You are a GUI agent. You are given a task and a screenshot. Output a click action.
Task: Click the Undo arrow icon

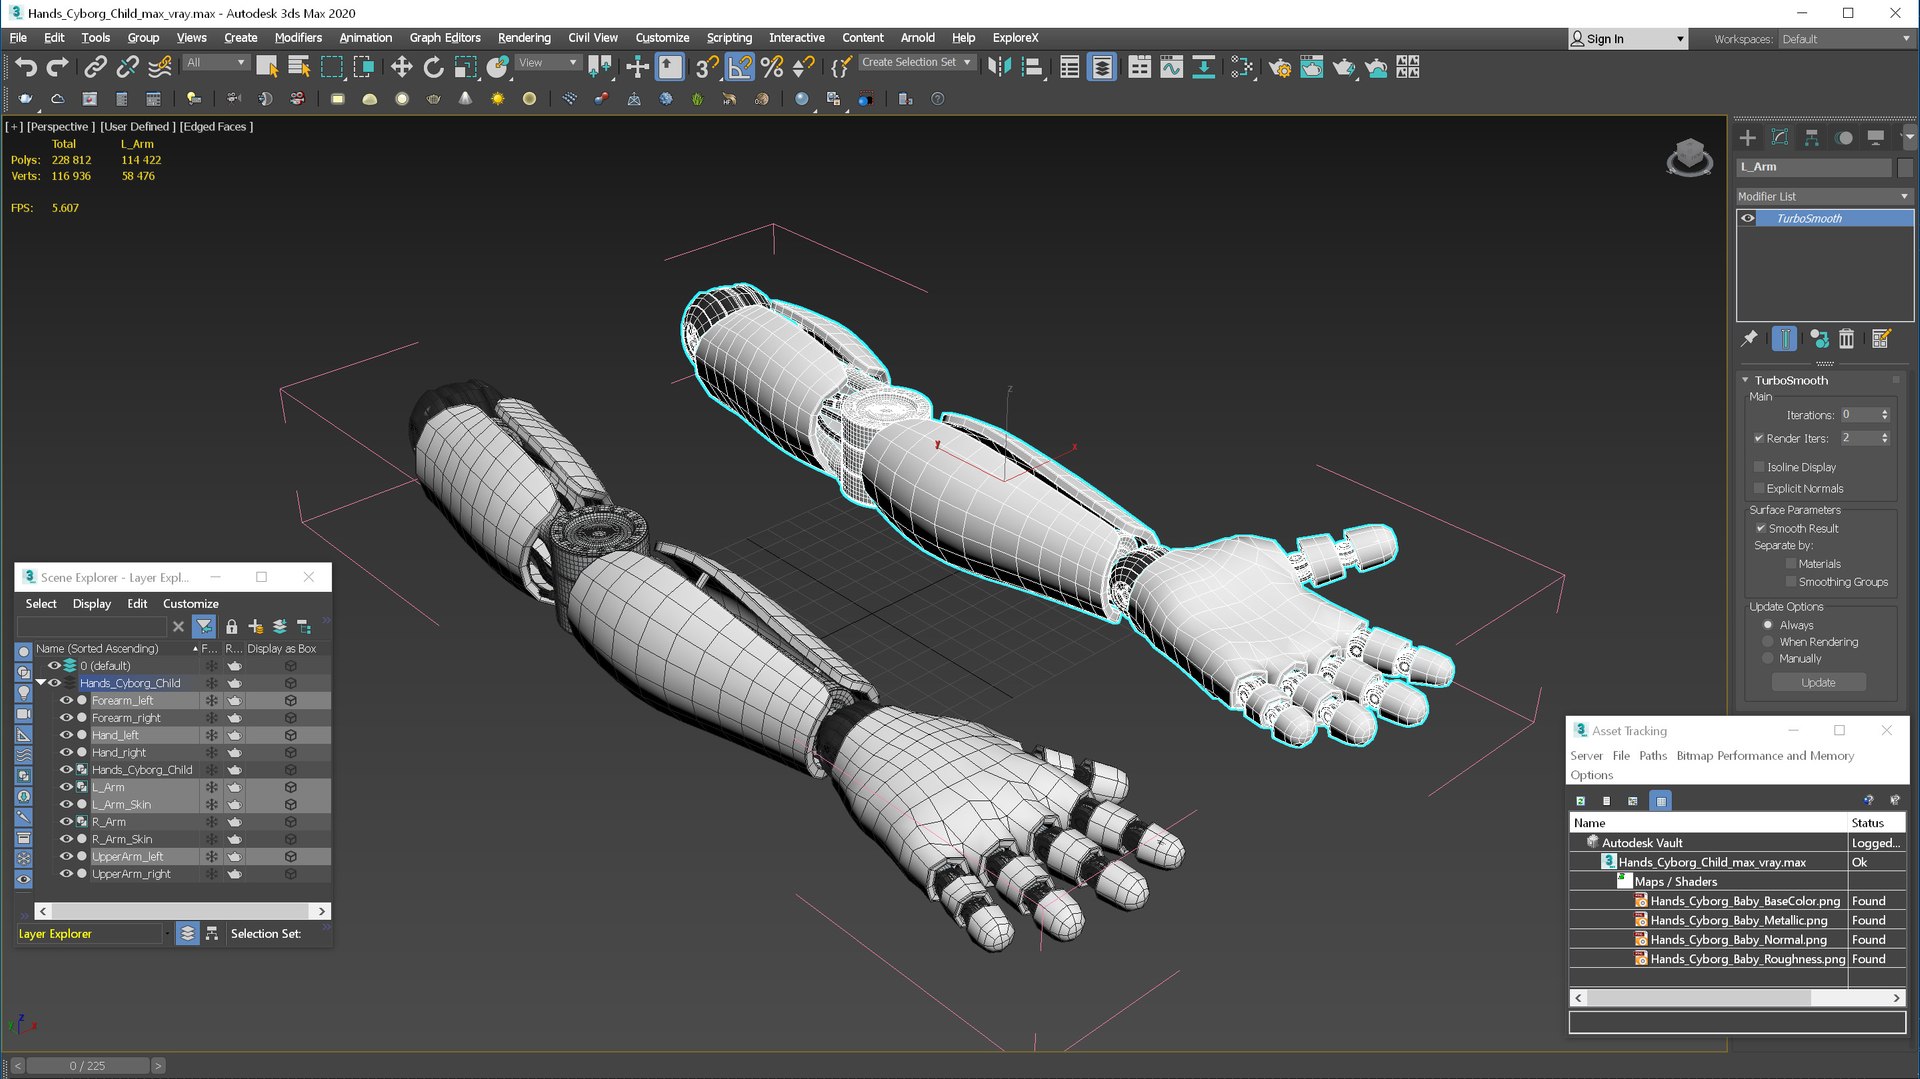tap(26, 67)
